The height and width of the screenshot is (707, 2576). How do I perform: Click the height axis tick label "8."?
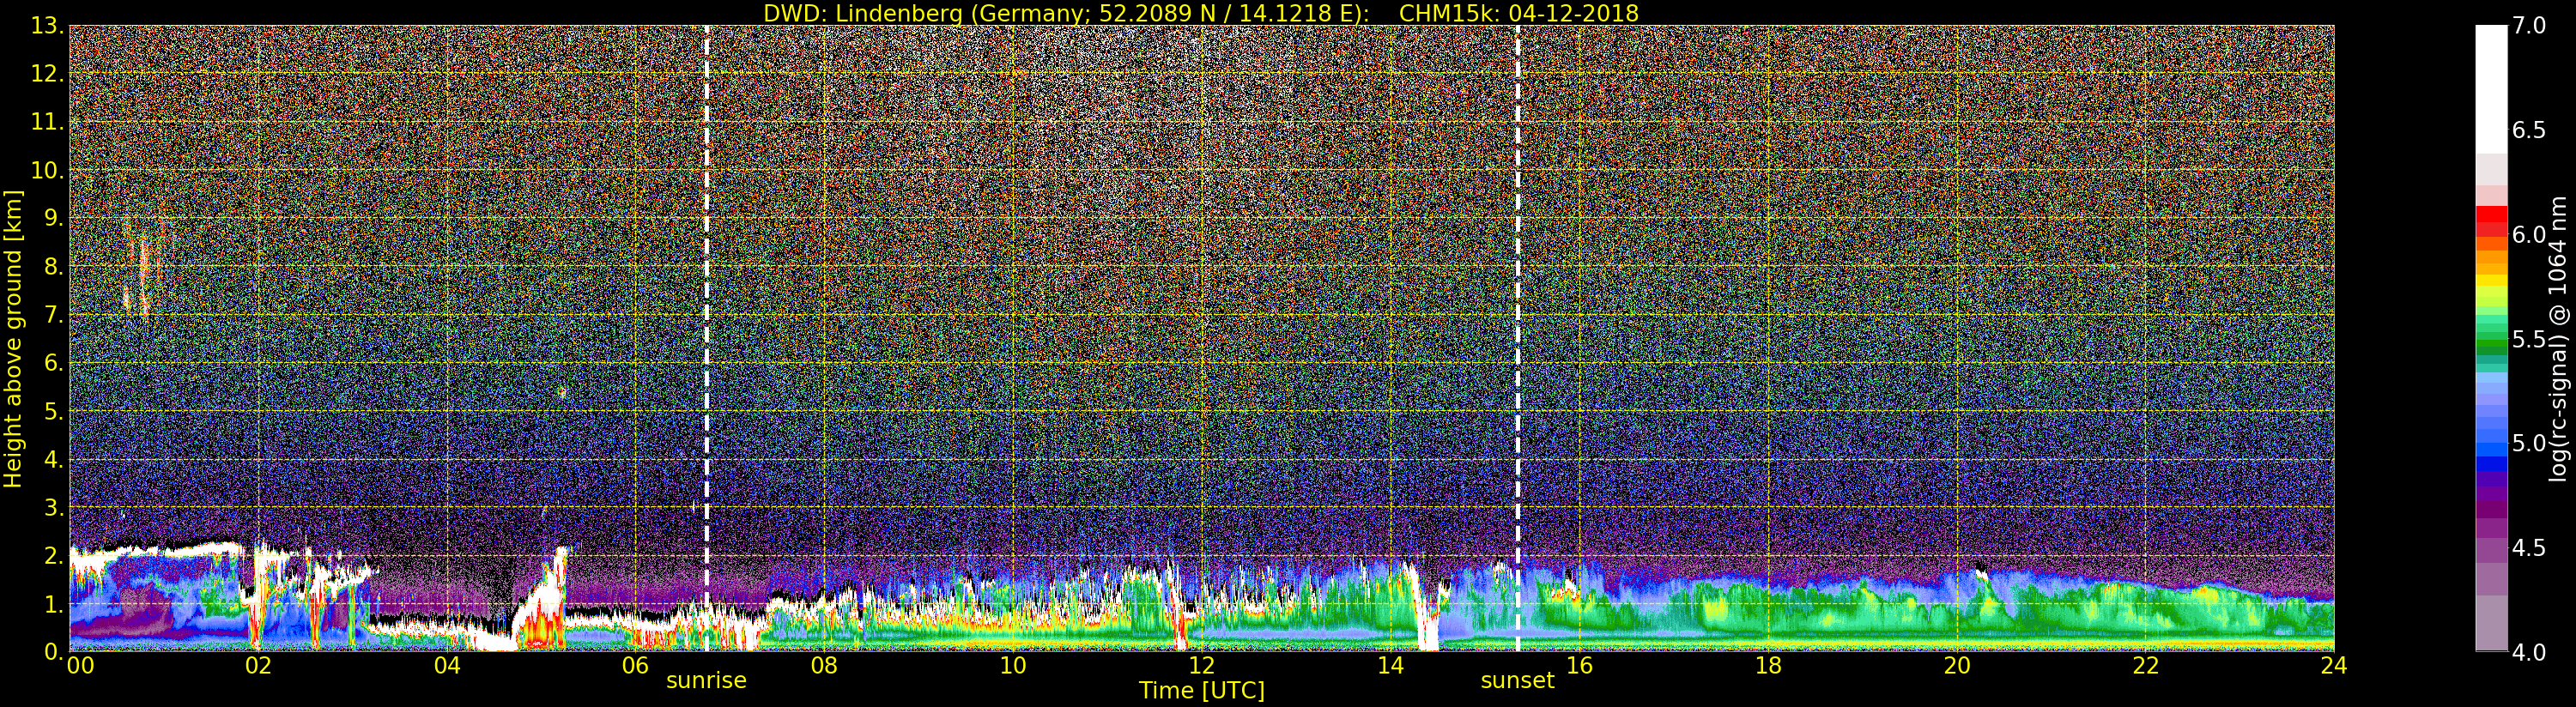coord(54,267)
